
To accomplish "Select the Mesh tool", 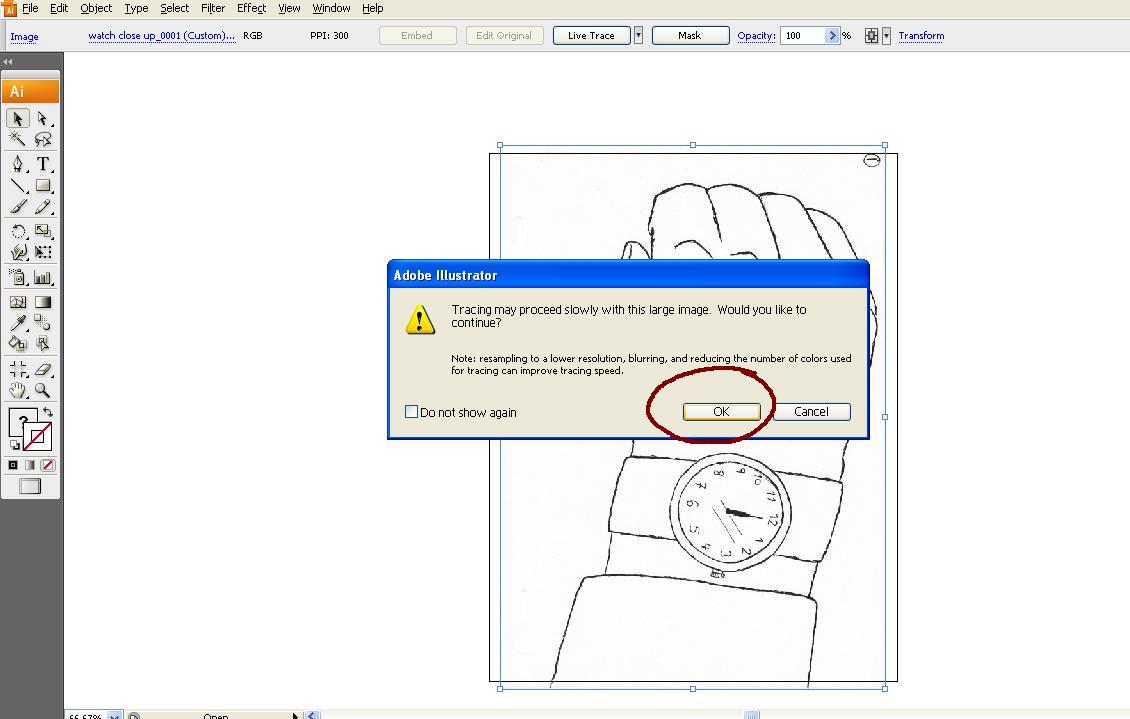I will [x=18, y=302].
